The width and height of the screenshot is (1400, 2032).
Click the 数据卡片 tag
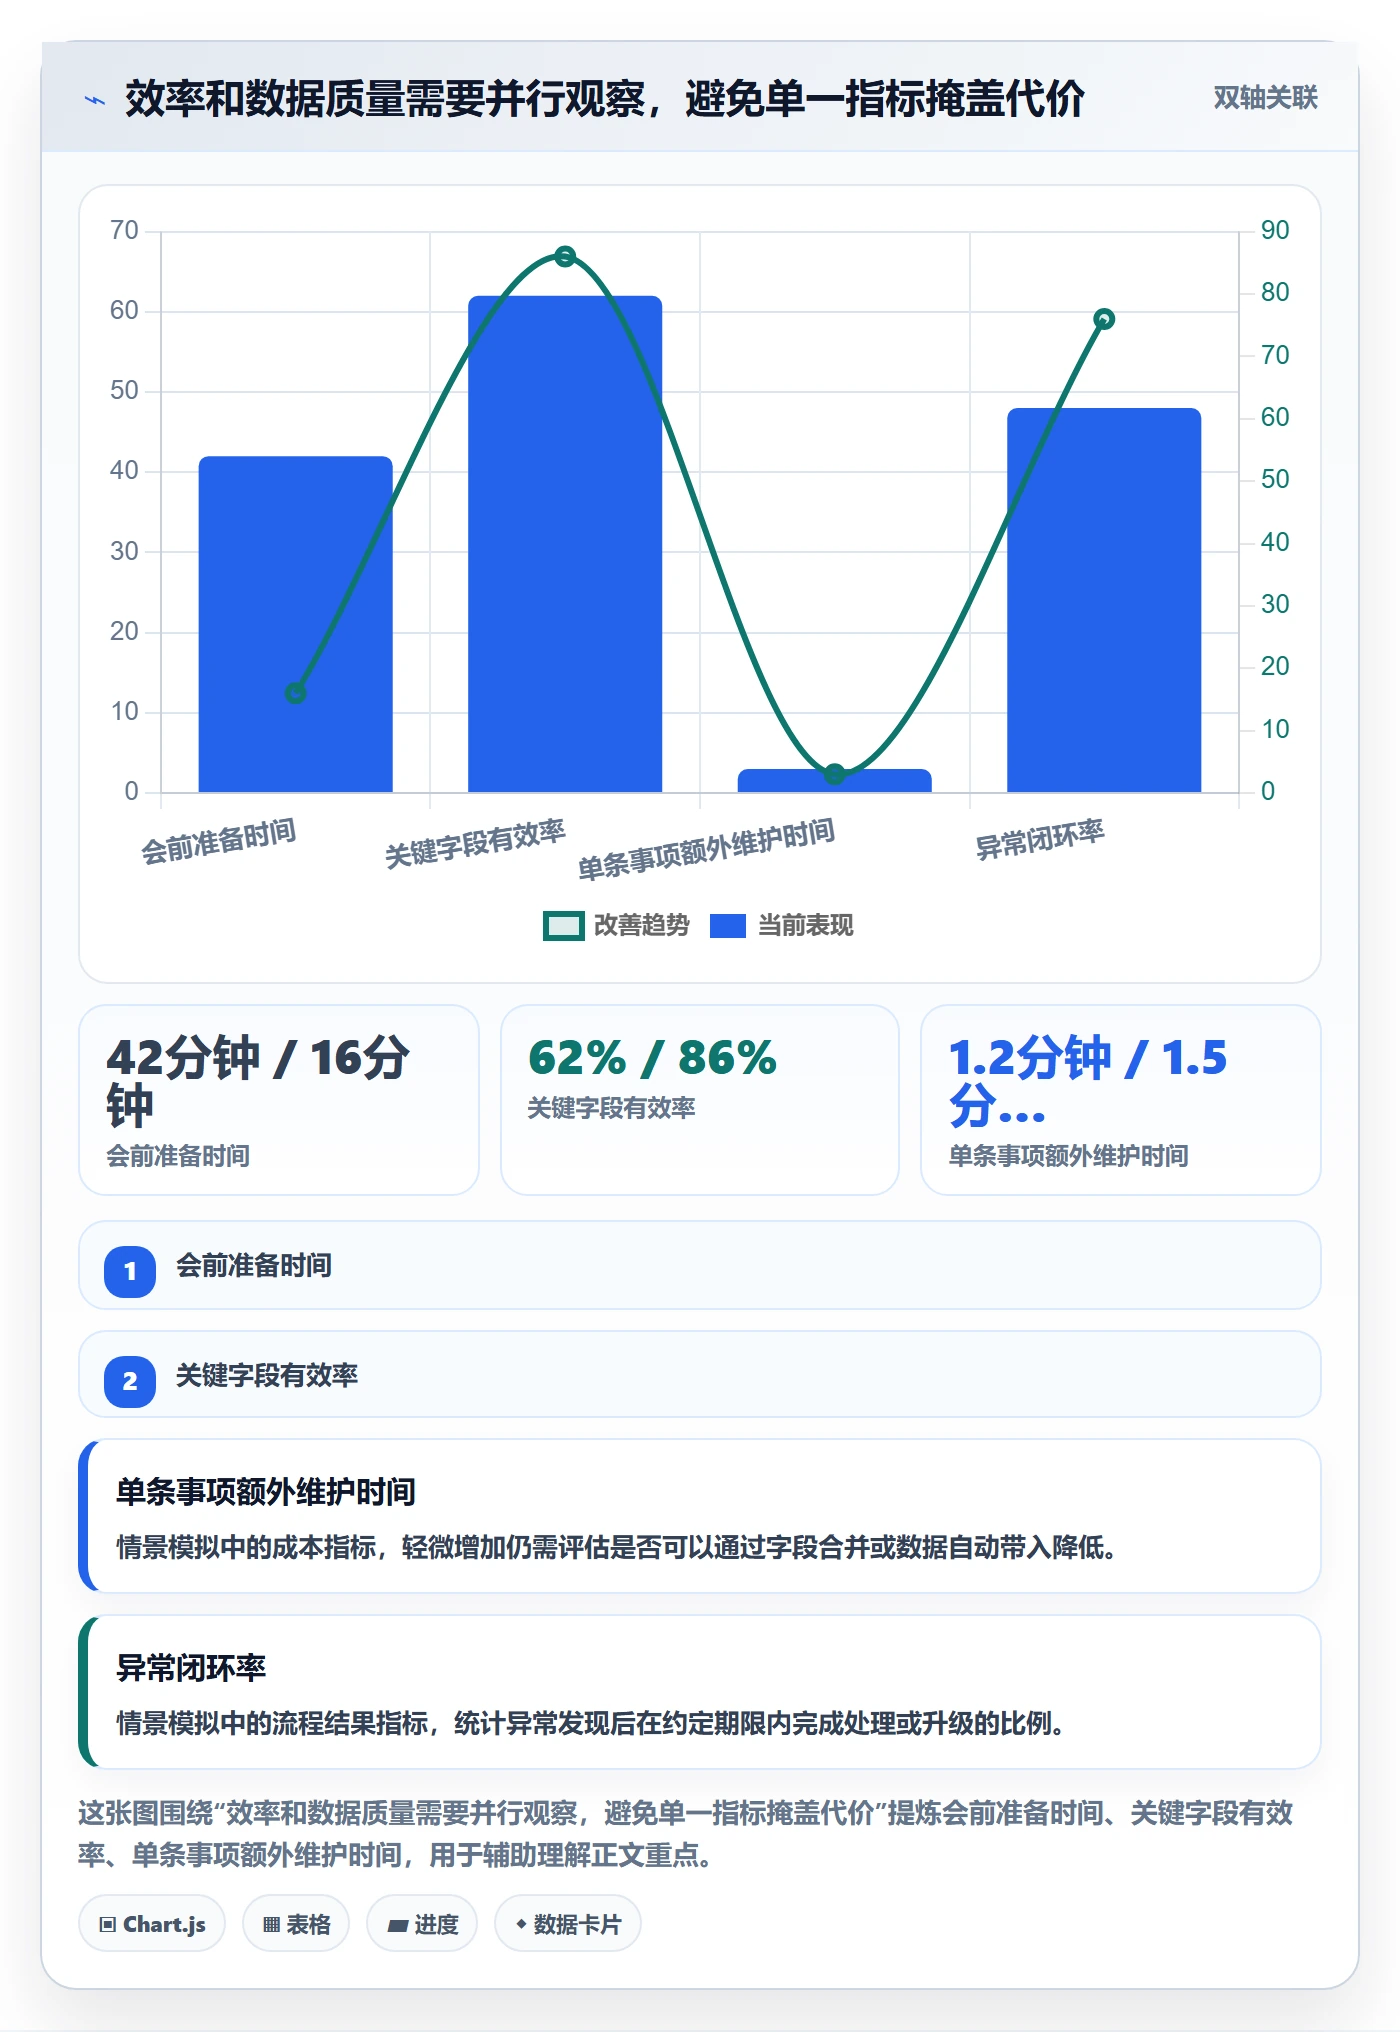coord(568,1924)
